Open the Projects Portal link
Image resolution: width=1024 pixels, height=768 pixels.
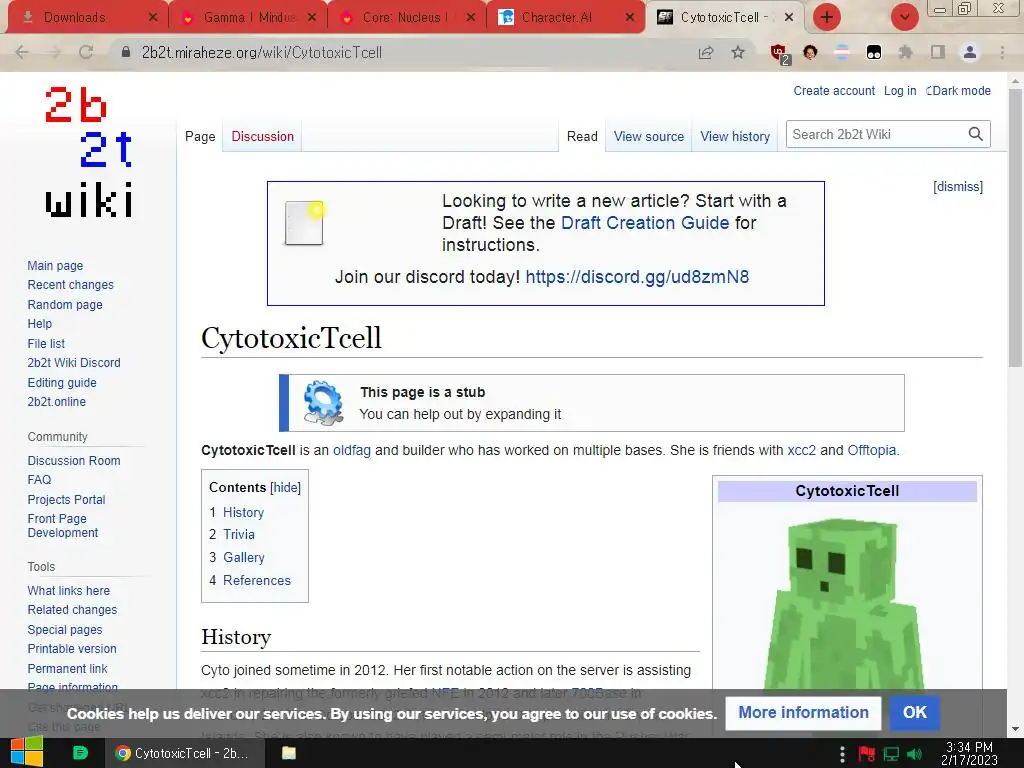66,500
